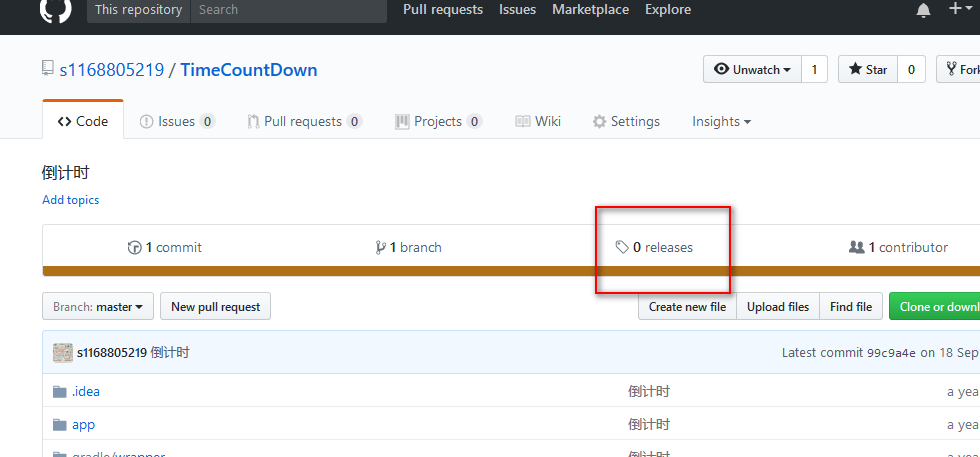This screenshot has height=457, width=980.
Task: Open app row commit message 倒计时
Action: click(x=649, y=425)
